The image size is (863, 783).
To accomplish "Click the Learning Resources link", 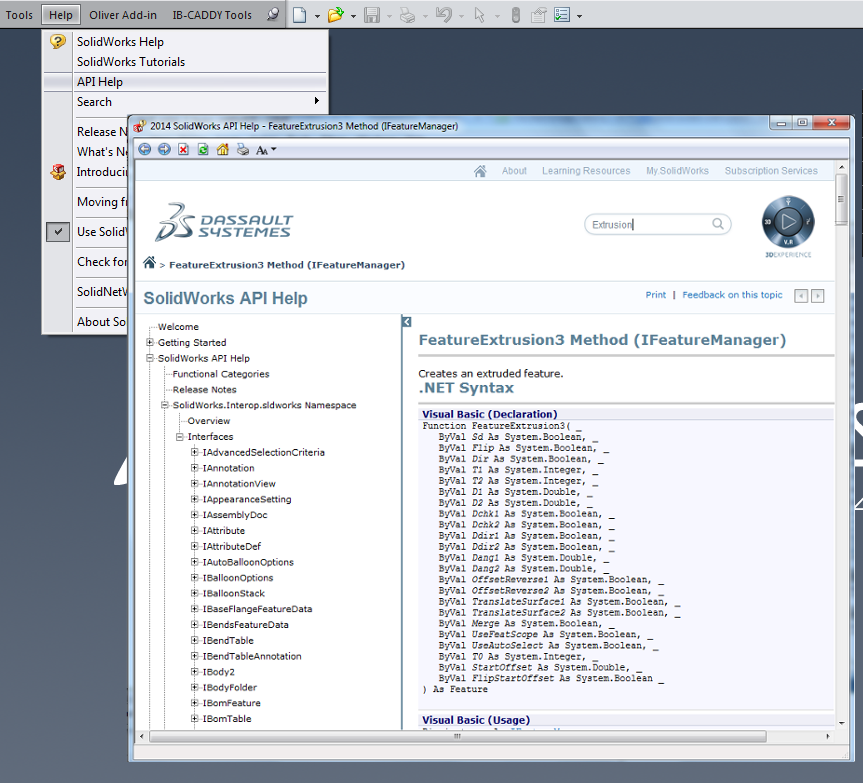I will pyautogui.click(x=586, y=171).
